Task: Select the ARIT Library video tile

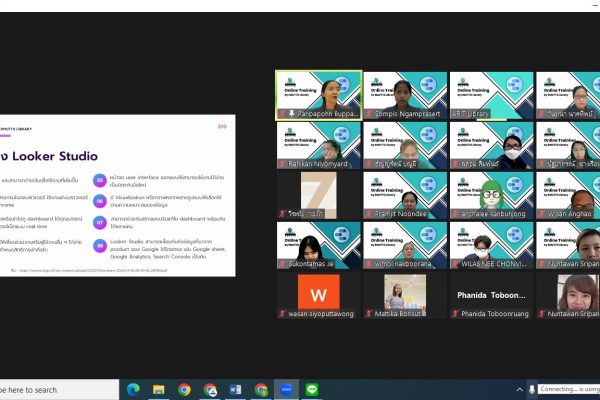Action: click(x=491, y=95)
